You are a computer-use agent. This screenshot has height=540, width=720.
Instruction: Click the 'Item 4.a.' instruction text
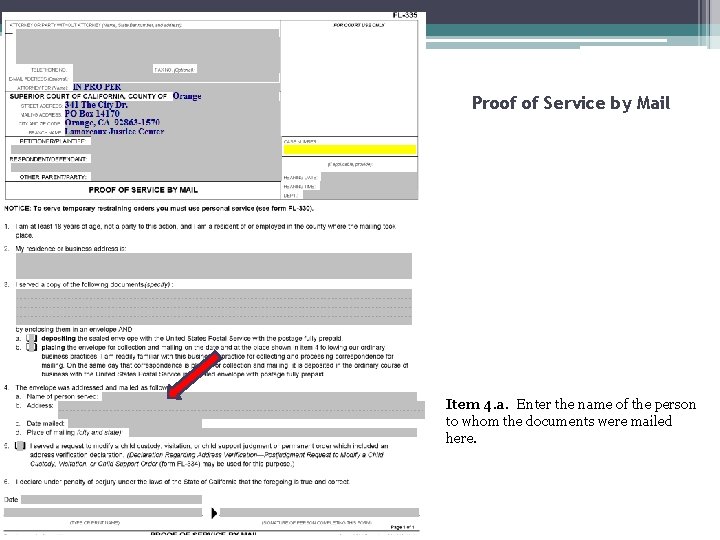click(x=570, y=421)
